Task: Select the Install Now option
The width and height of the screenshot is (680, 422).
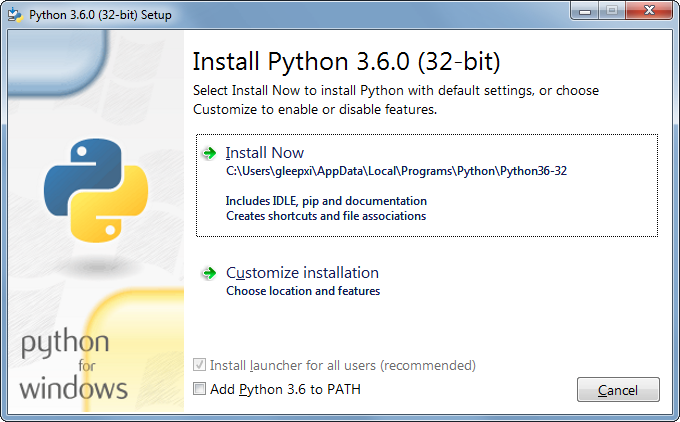Action: tap(427, 185)
